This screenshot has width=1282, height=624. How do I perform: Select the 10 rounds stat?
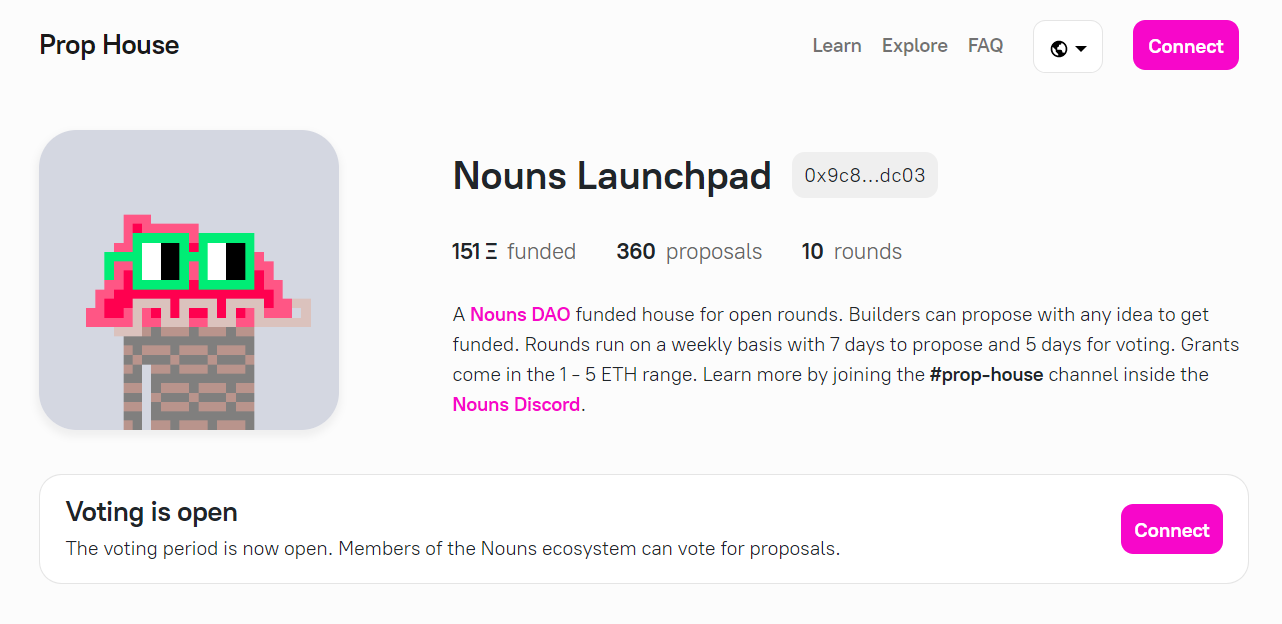coord(852,252)
